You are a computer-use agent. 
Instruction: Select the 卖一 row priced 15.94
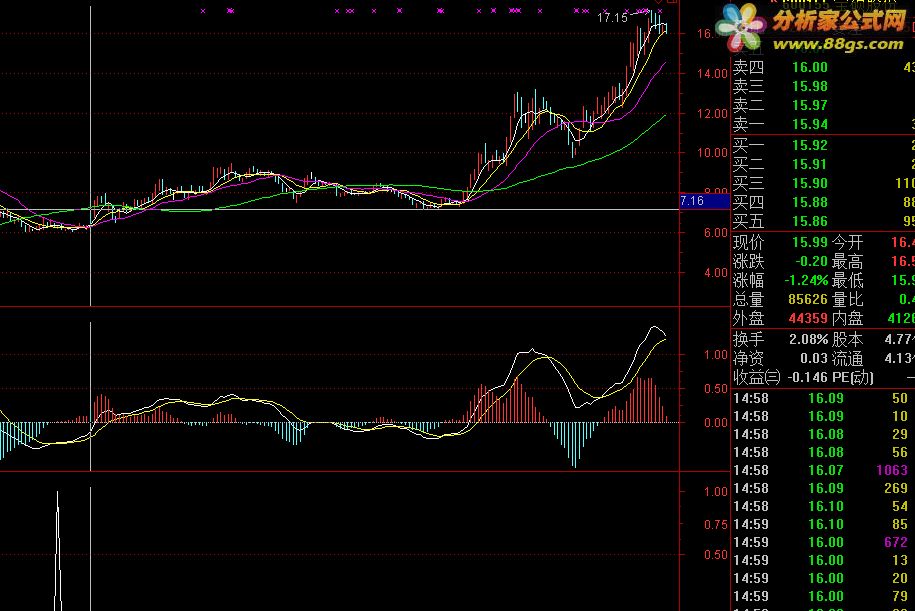[823, 124]
